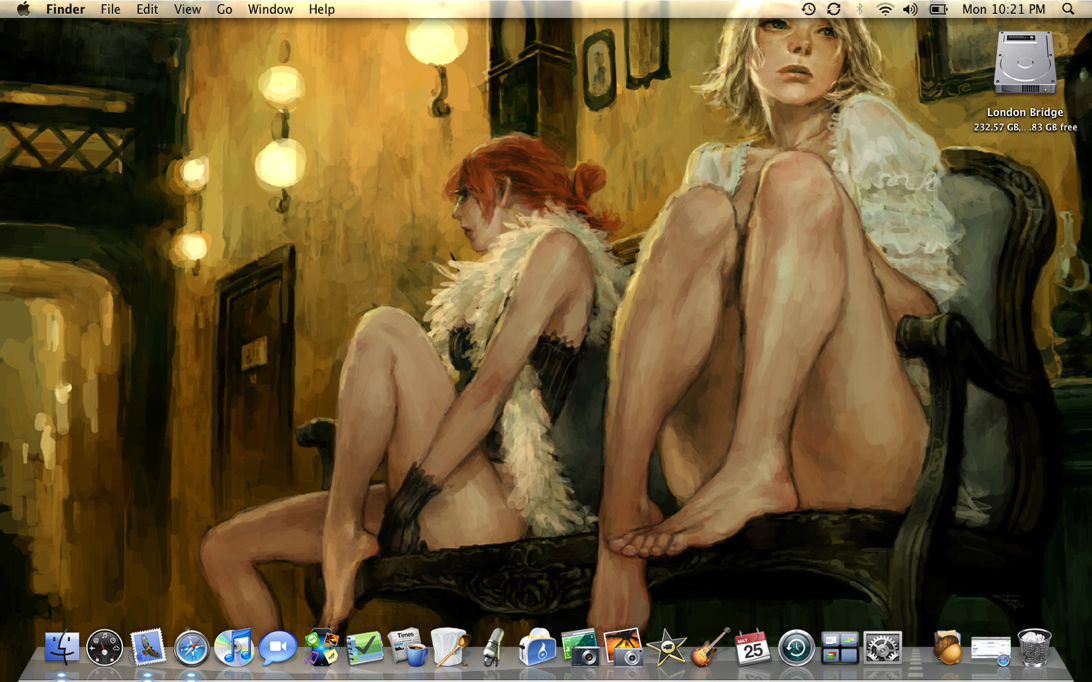Open the Edit menu
This screenshot has height=682, width=1092.
pyautogui.click(x=147, y=9)
